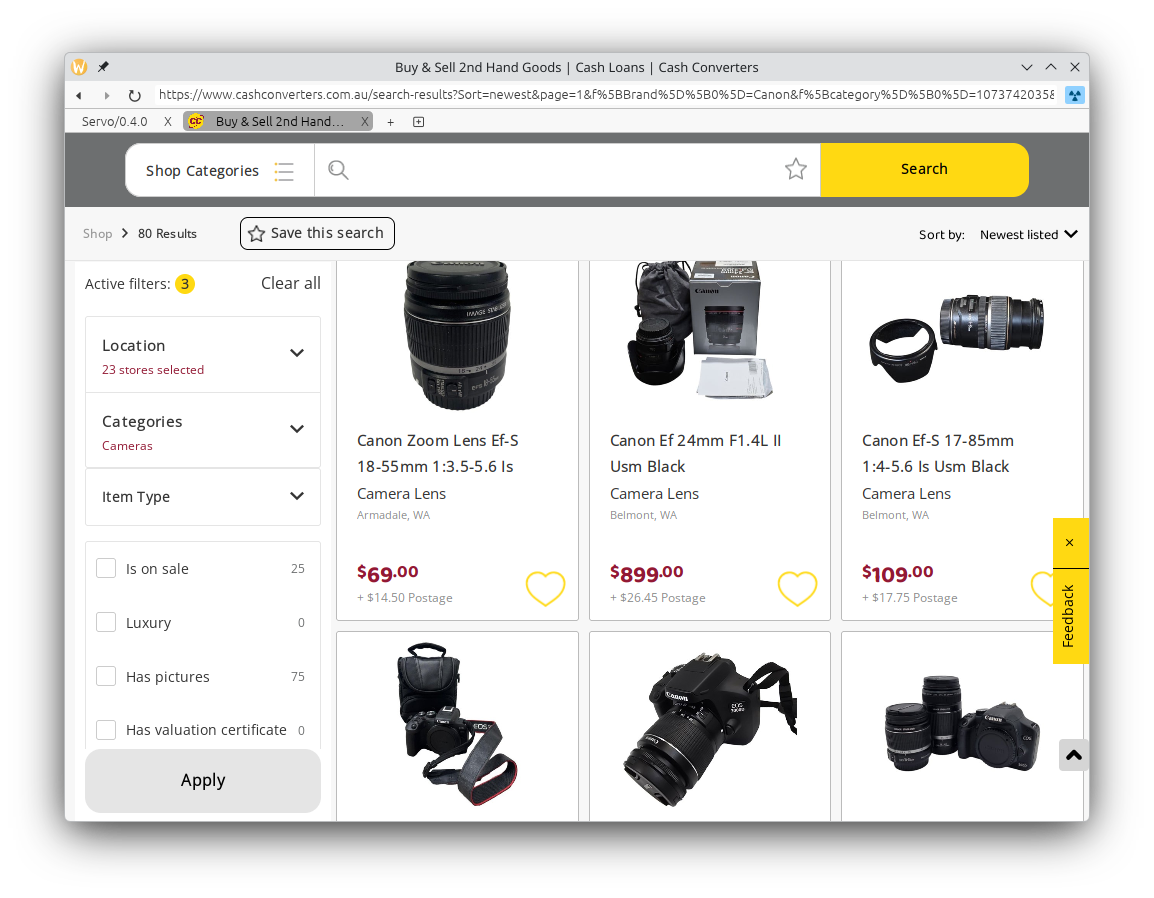Click the breadcrumb arrow after Shop
Image resolution: width=1154 pixels, height=898 pixels.
124,233
